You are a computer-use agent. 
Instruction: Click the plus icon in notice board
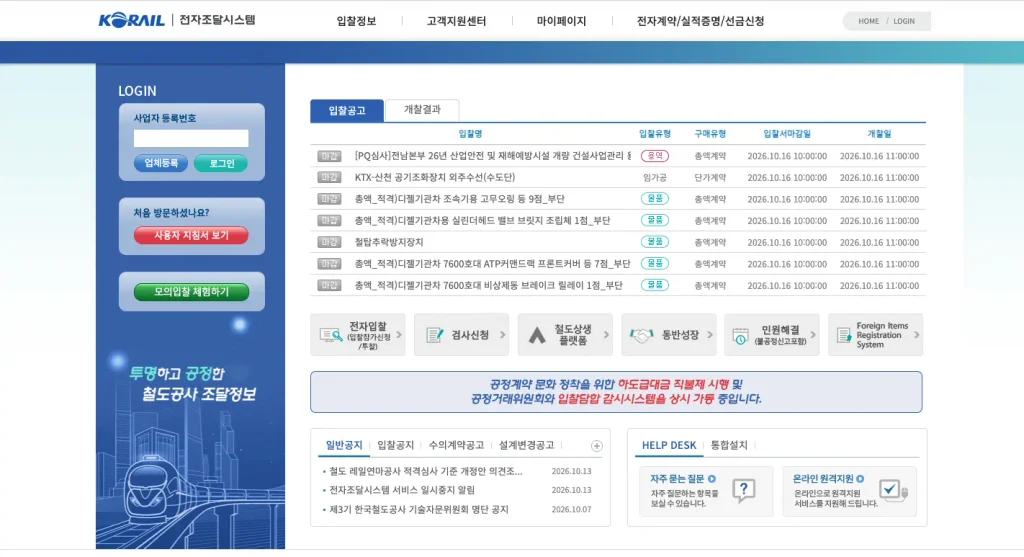596,446
